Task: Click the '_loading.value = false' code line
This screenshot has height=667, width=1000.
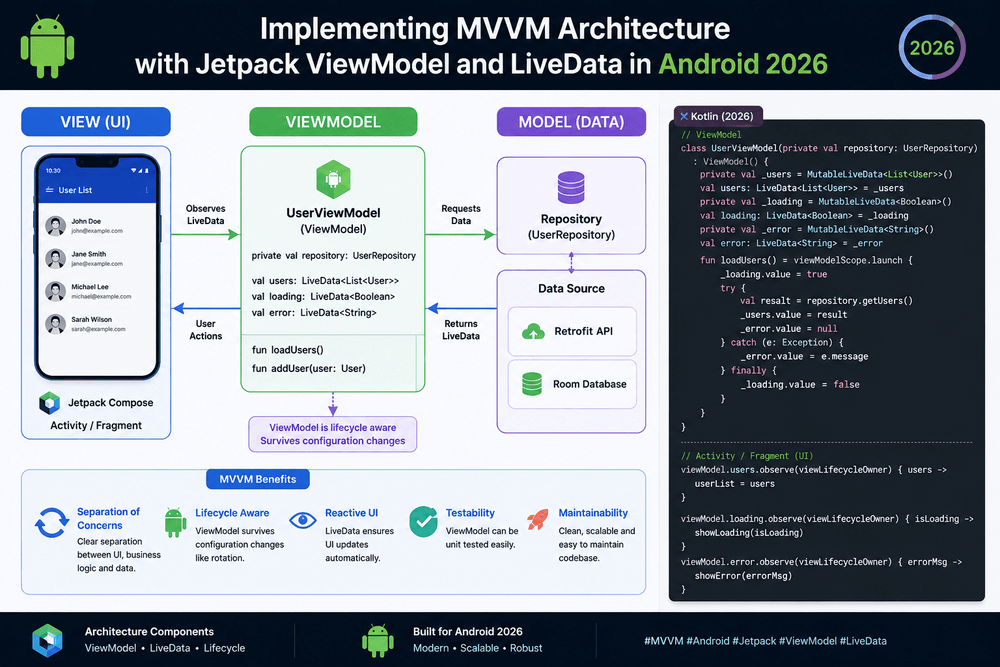Action: coord(800,385)
